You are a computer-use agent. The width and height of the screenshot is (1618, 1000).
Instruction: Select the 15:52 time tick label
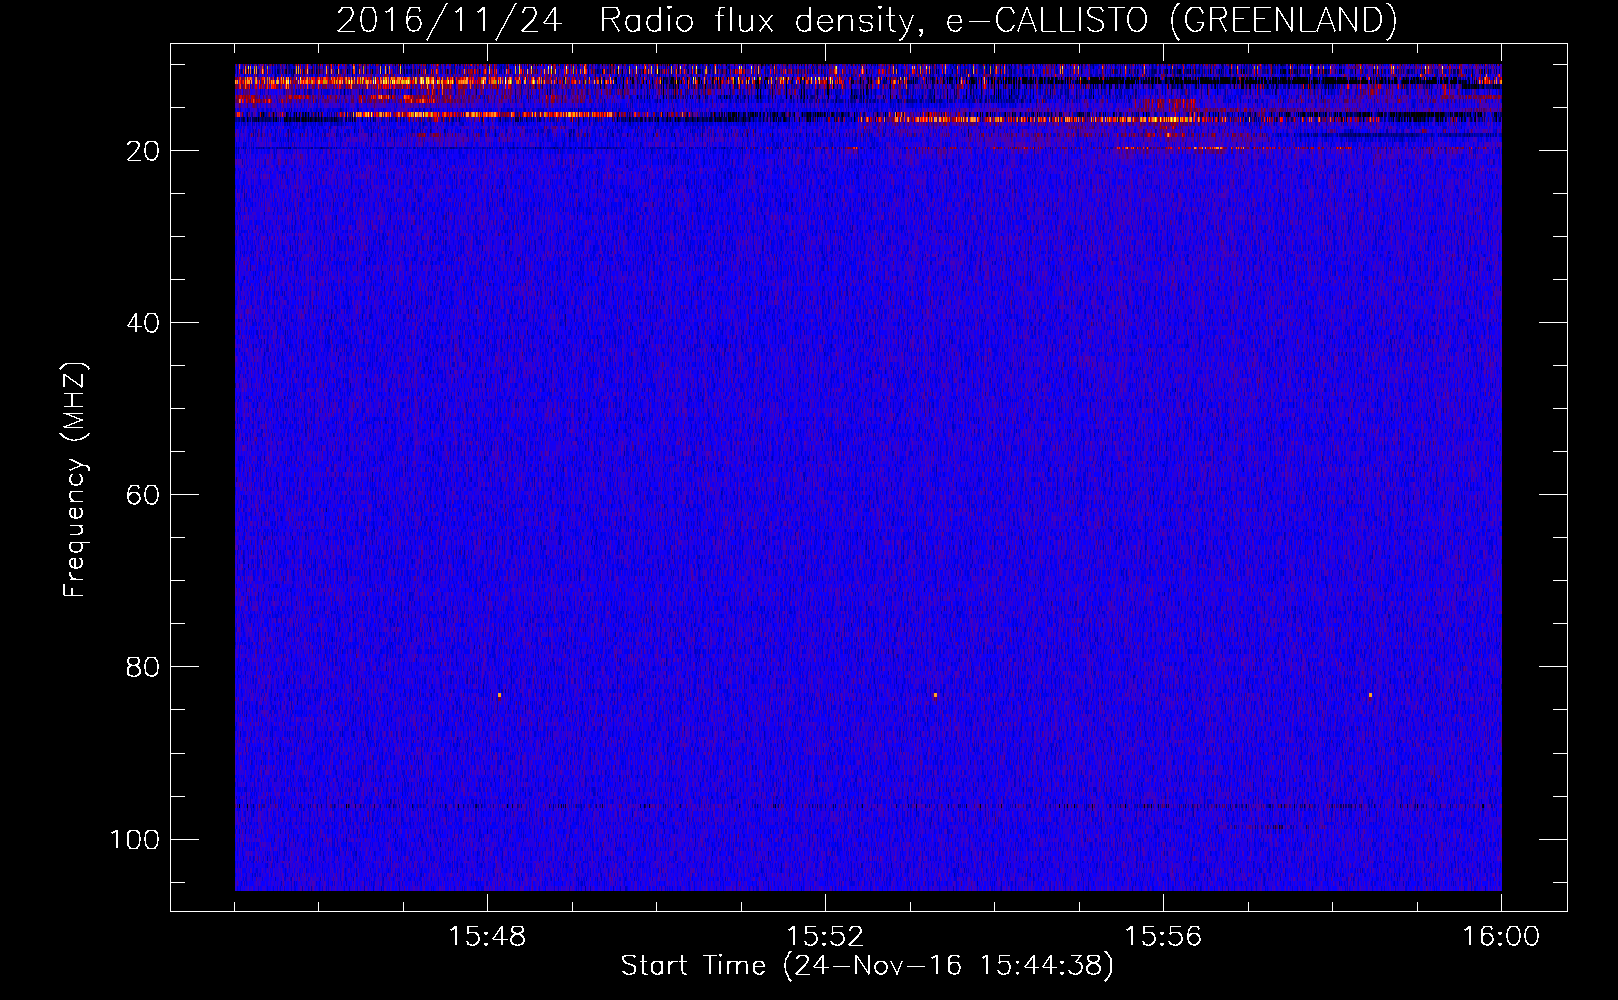point(825,937)
